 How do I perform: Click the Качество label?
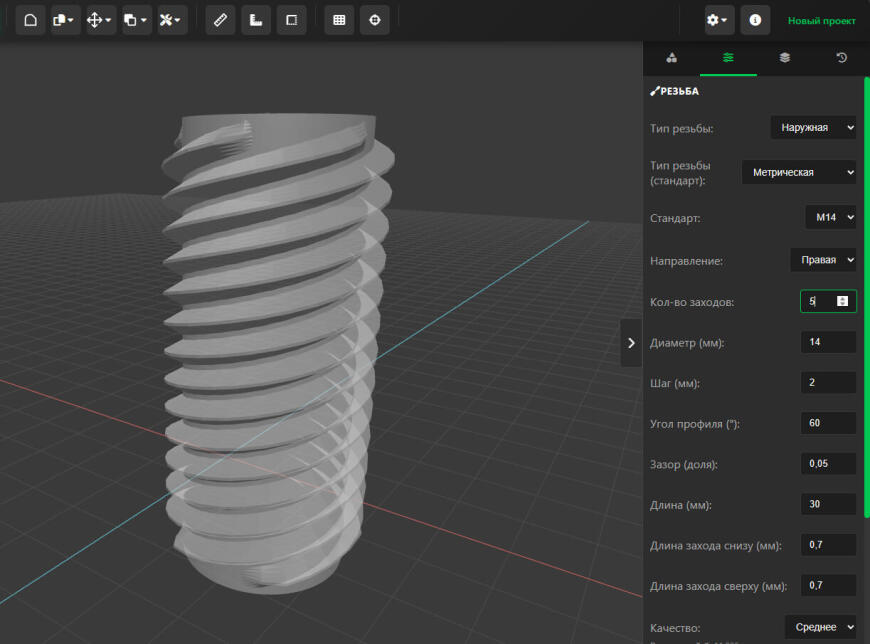point(675,628)
